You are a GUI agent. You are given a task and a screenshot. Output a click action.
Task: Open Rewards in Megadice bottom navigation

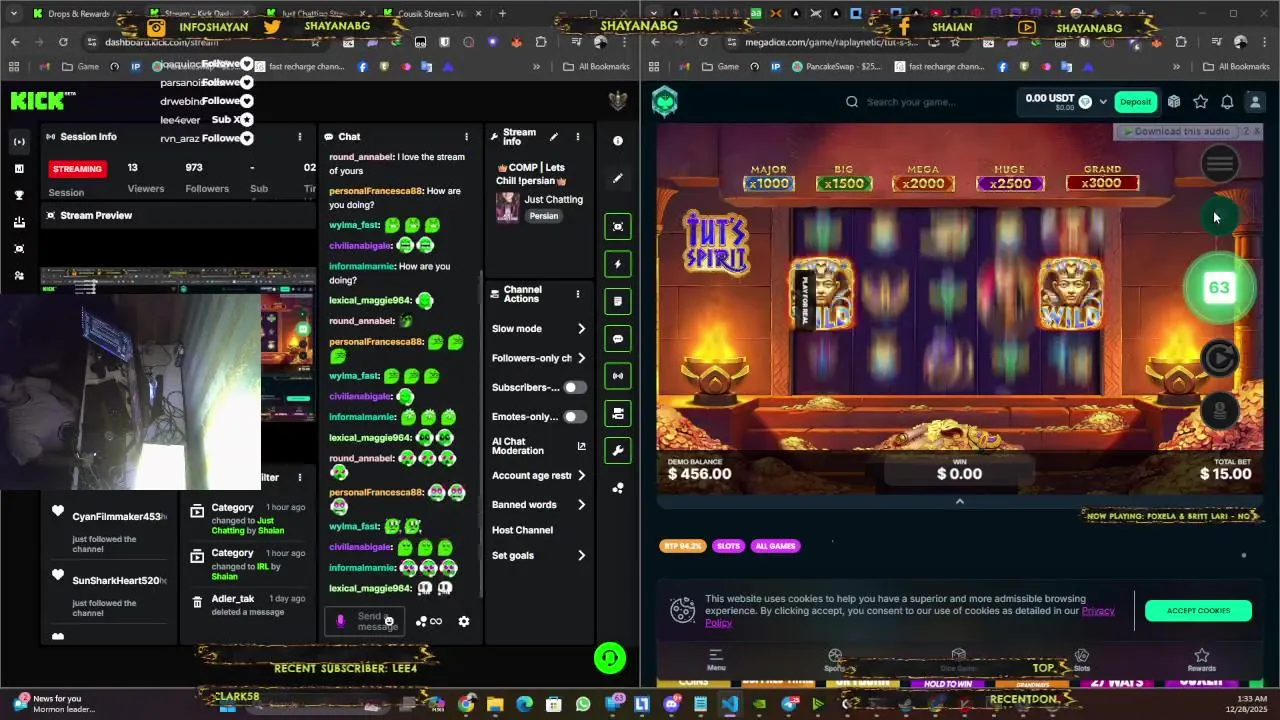coord(1202,660)
